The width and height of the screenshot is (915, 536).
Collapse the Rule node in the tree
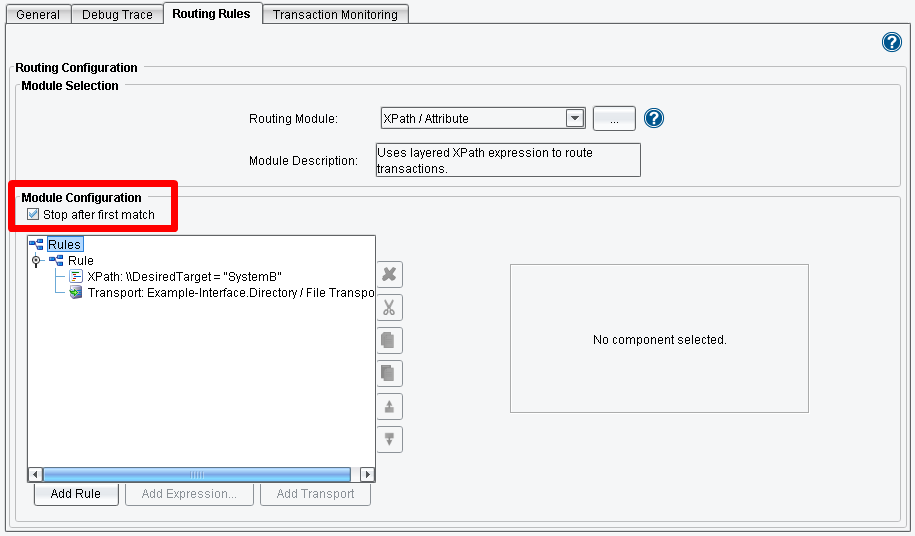37,261
